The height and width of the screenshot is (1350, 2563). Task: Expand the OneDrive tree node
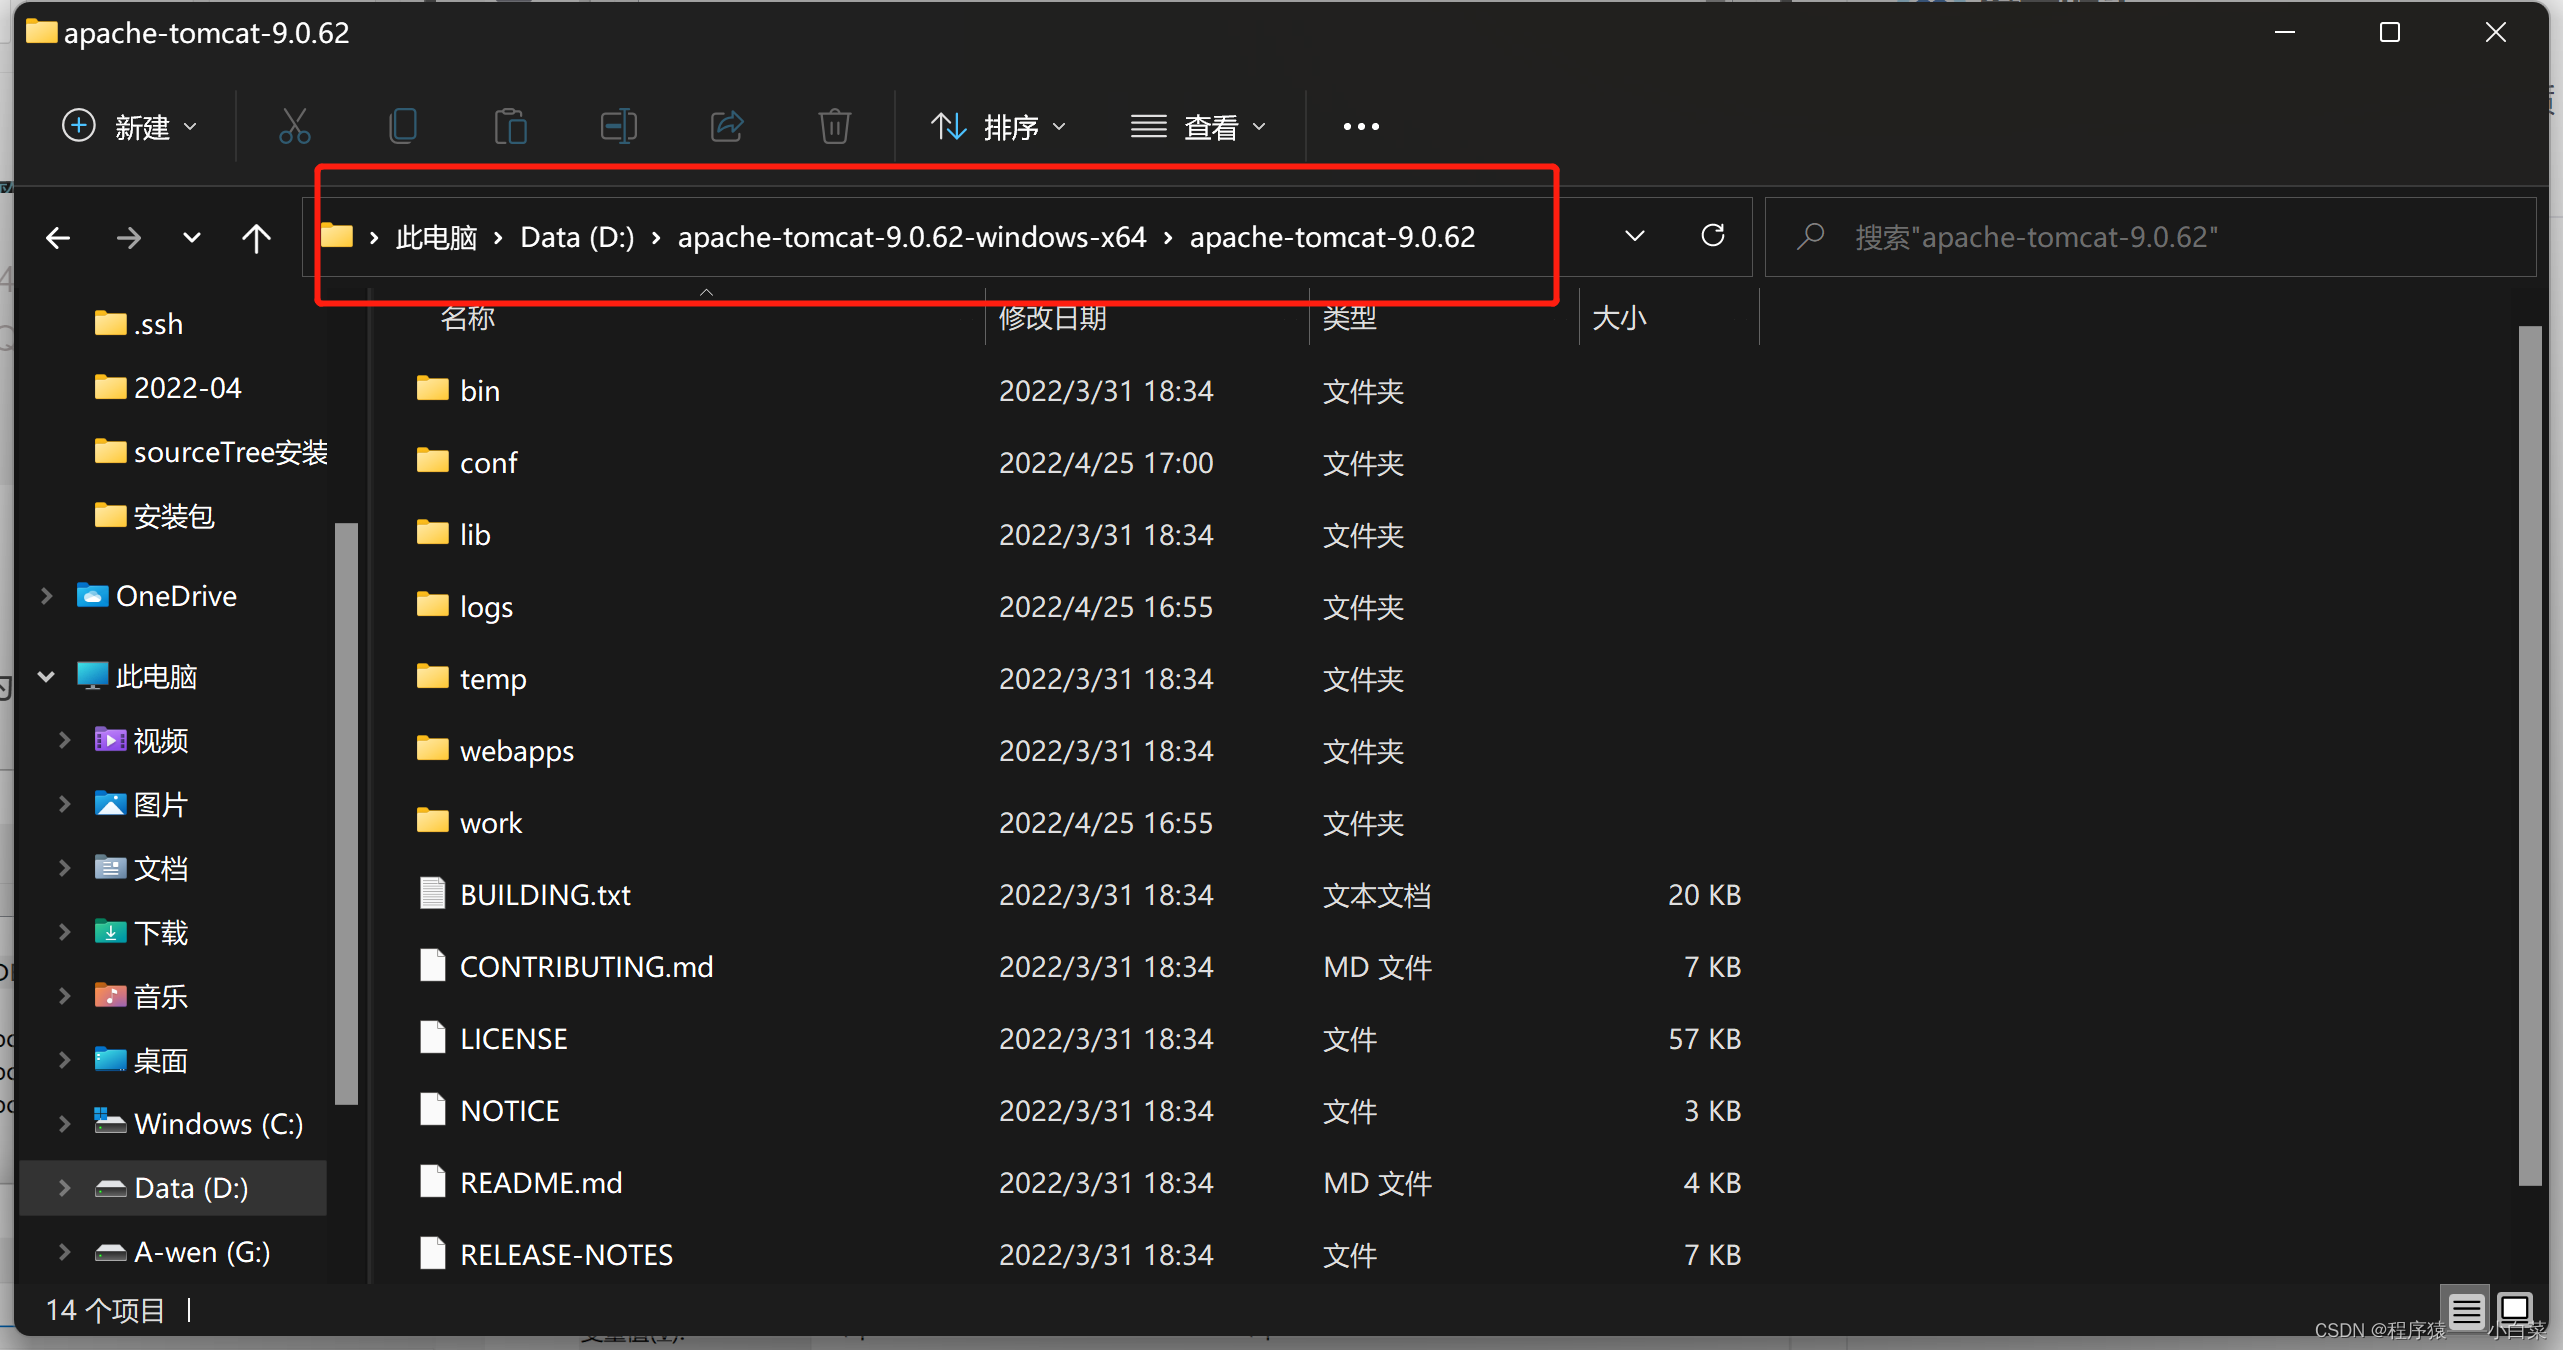pyautogui.click(x=46, y=596)
